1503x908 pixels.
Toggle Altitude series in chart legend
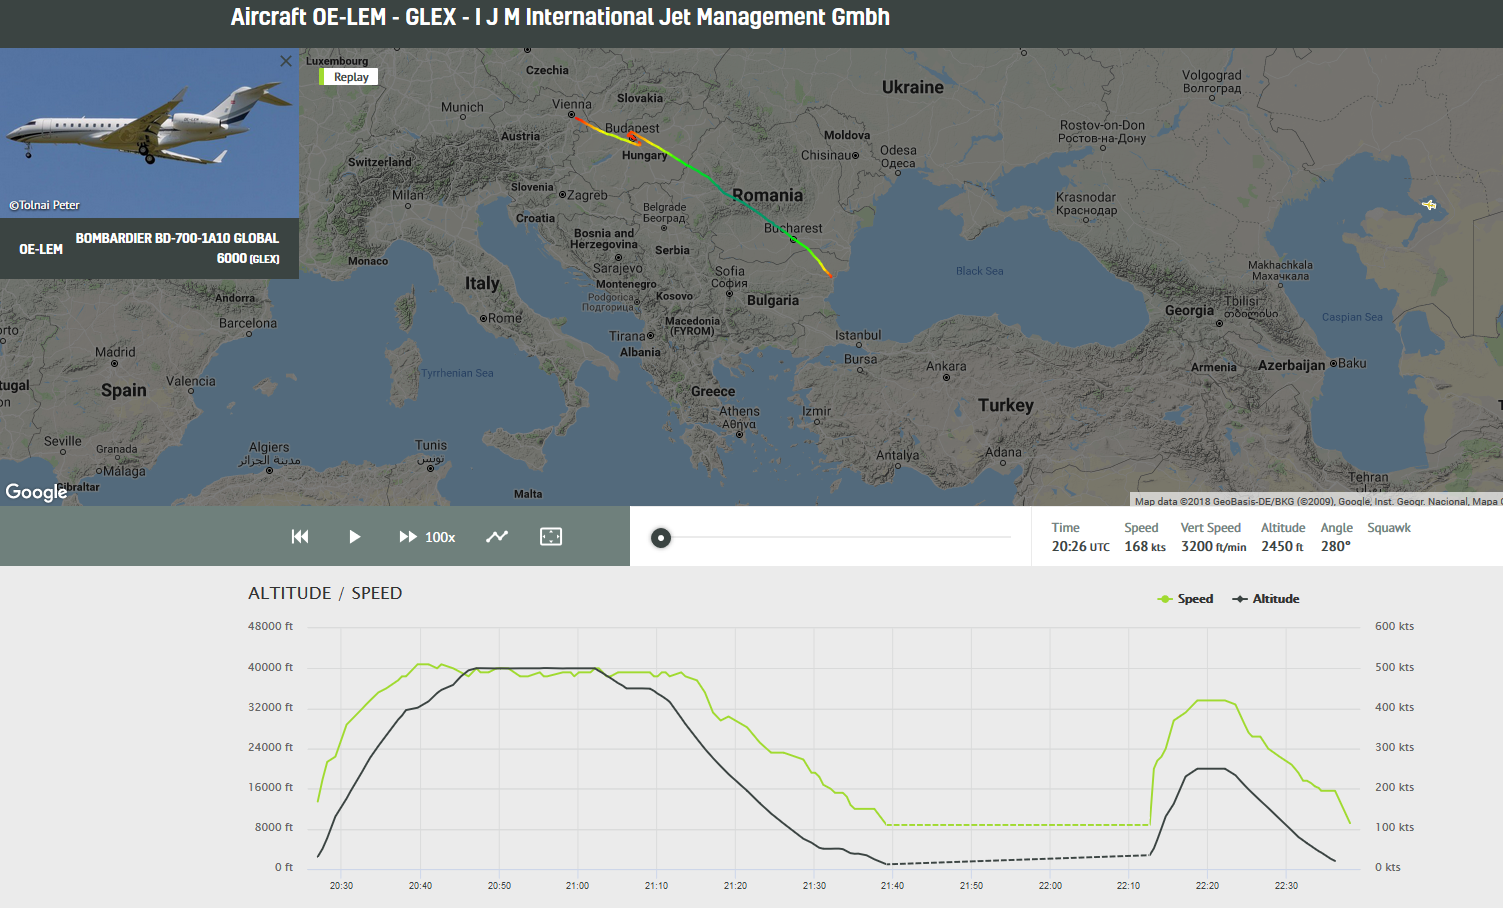point(1266,599)
